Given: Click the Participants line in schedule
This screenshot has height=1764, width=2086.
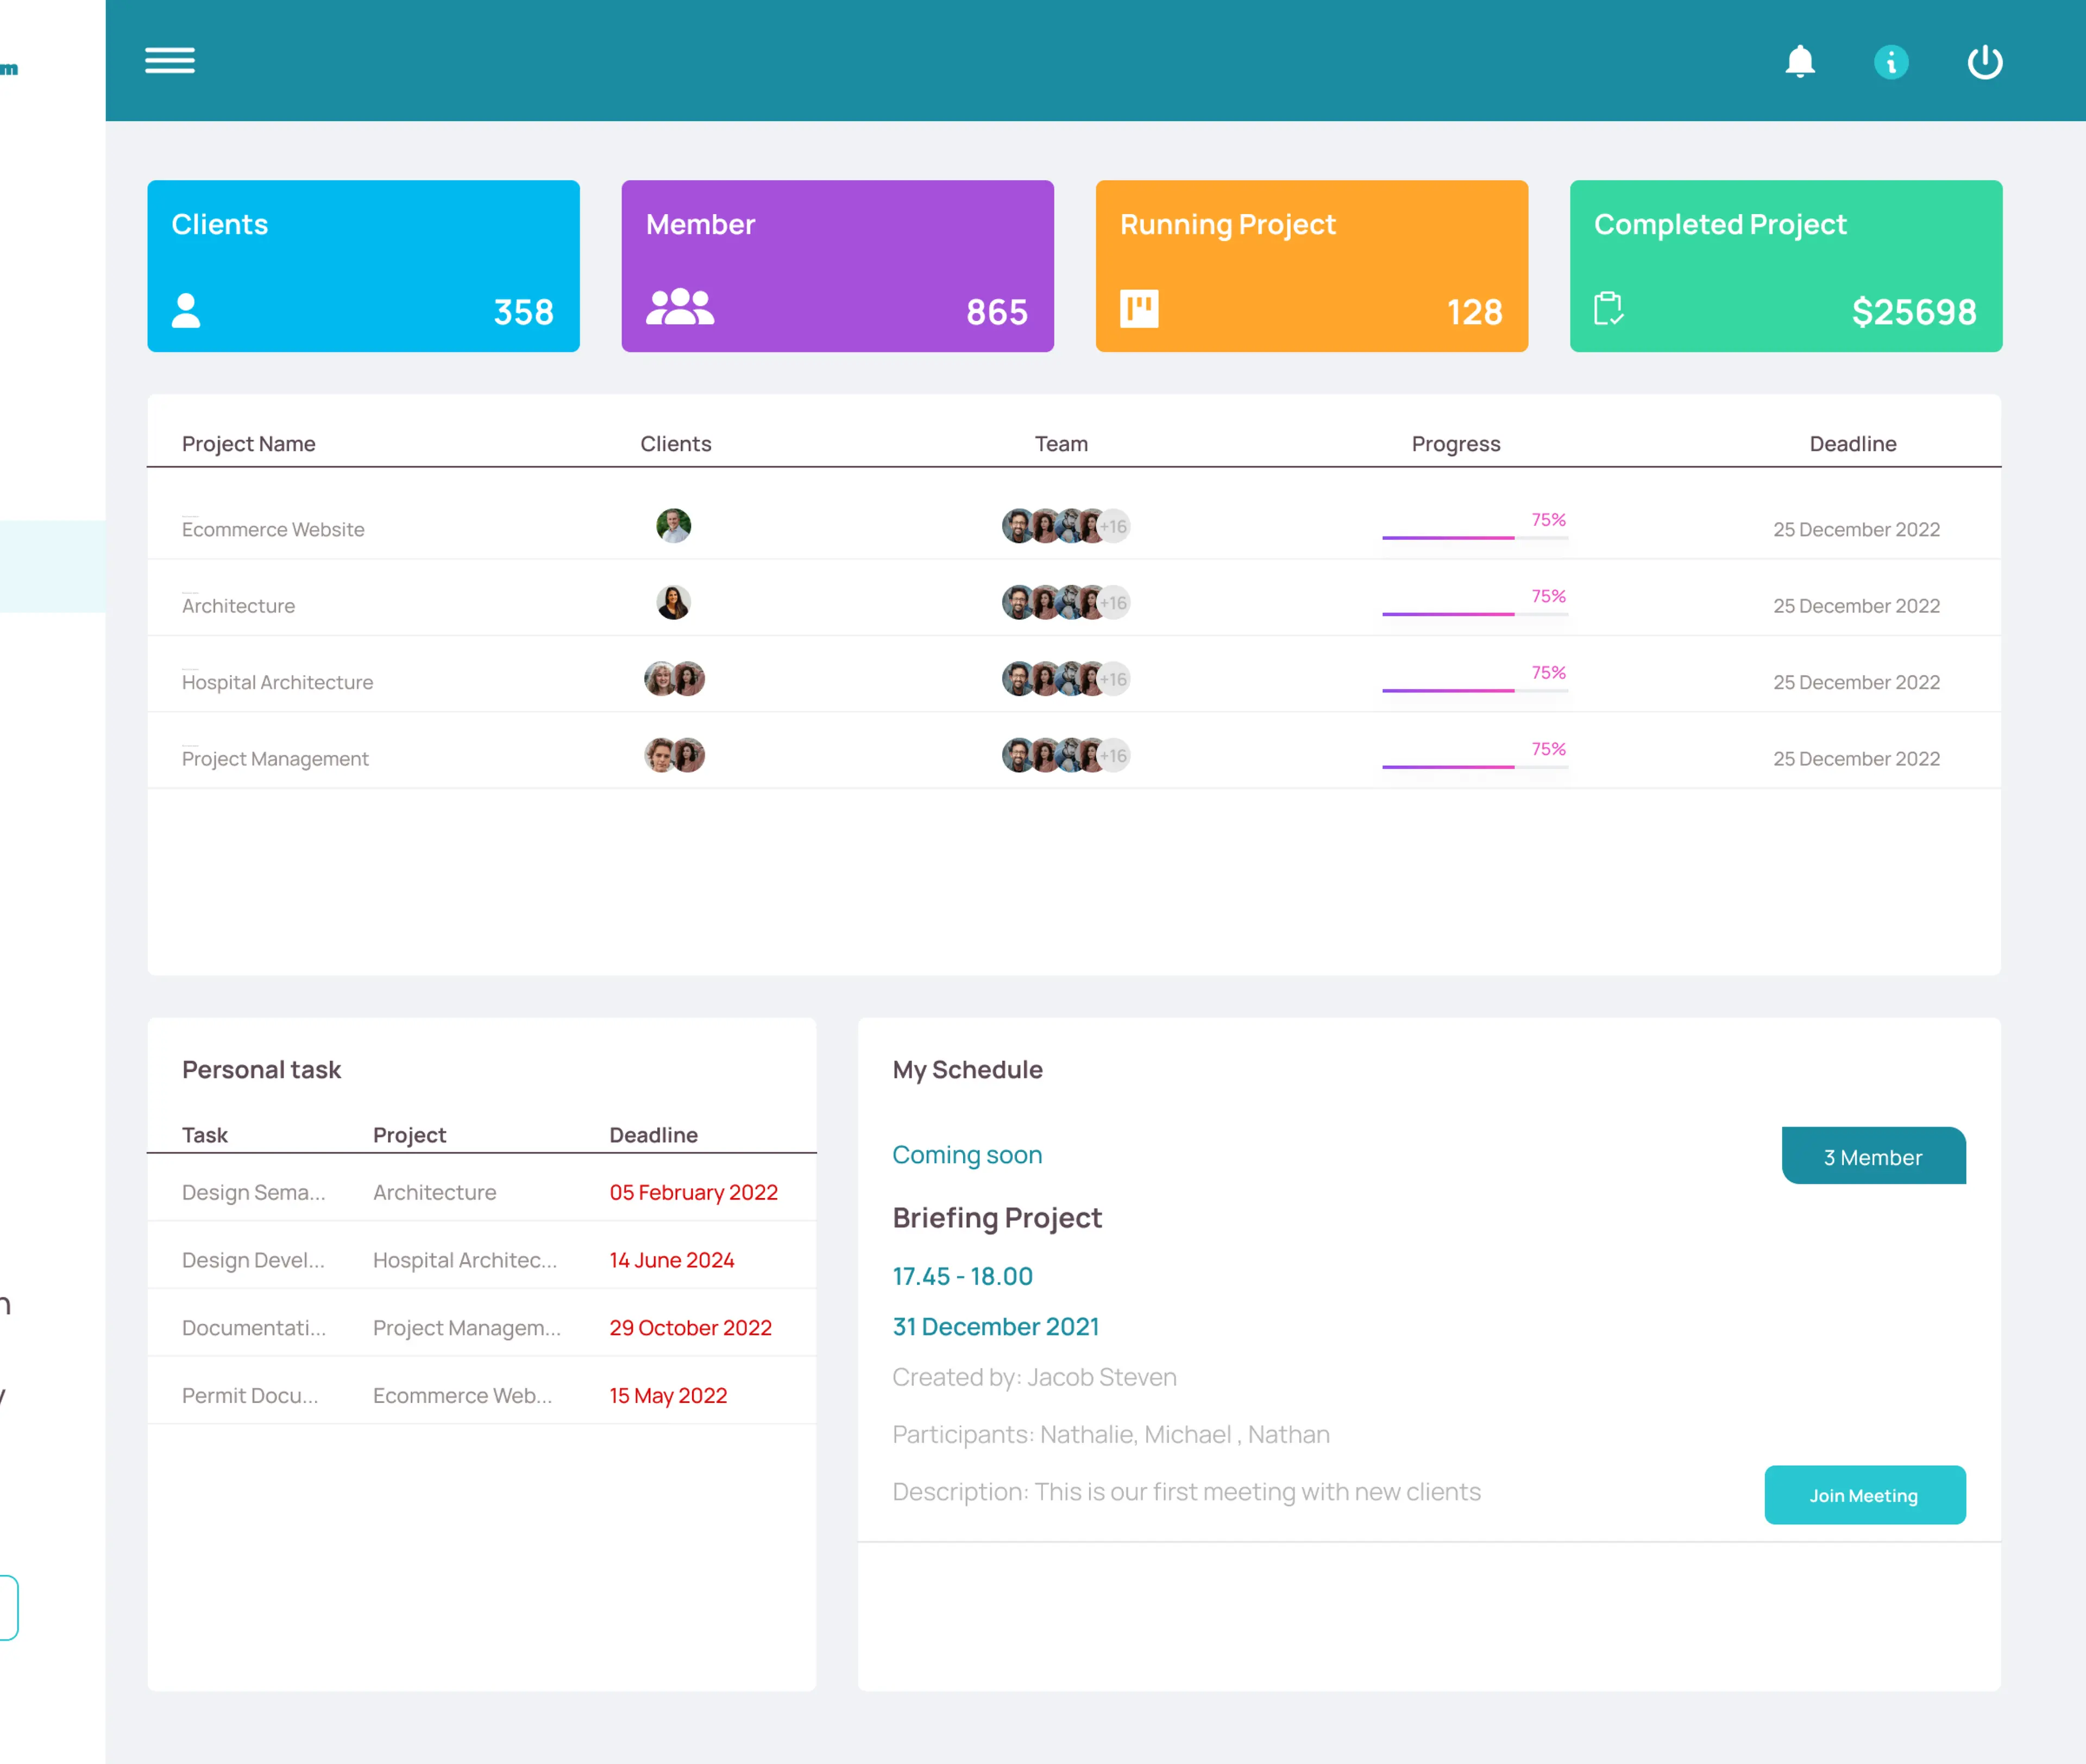Looking at the screenshot, I should coord(1111,1435).
